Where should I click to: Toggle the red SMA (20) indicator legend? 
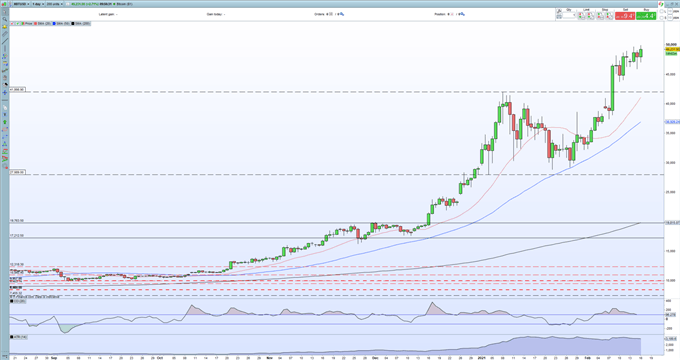coord(42,23)
